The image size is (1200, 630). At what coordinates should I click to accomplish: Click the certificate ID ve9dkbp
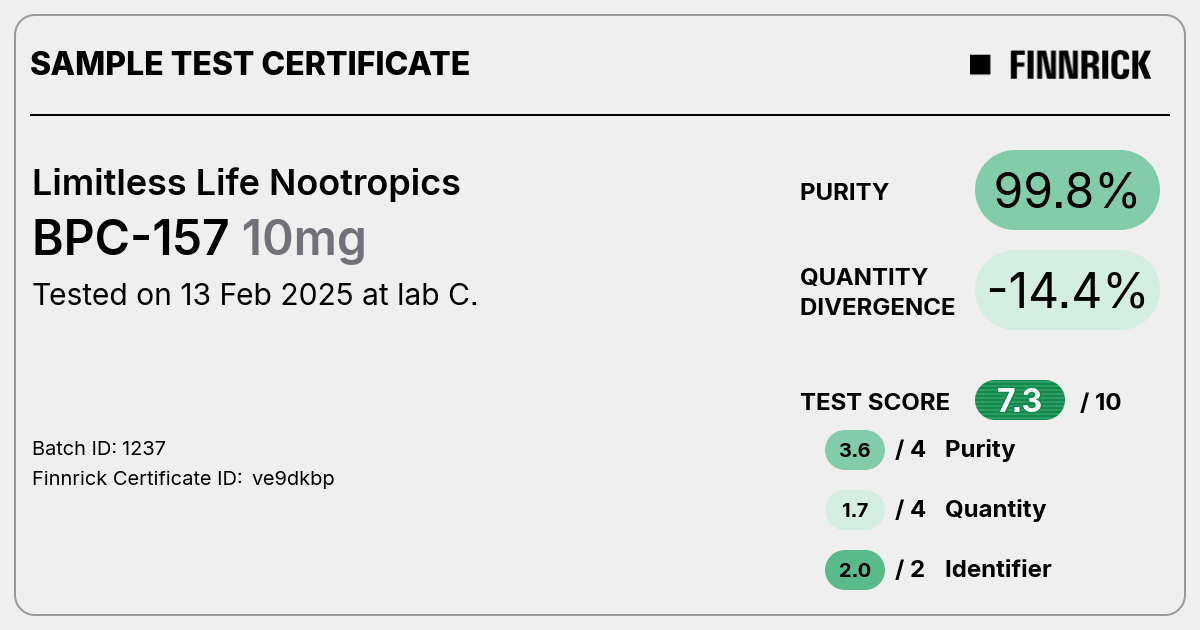(x=293, y=478)
